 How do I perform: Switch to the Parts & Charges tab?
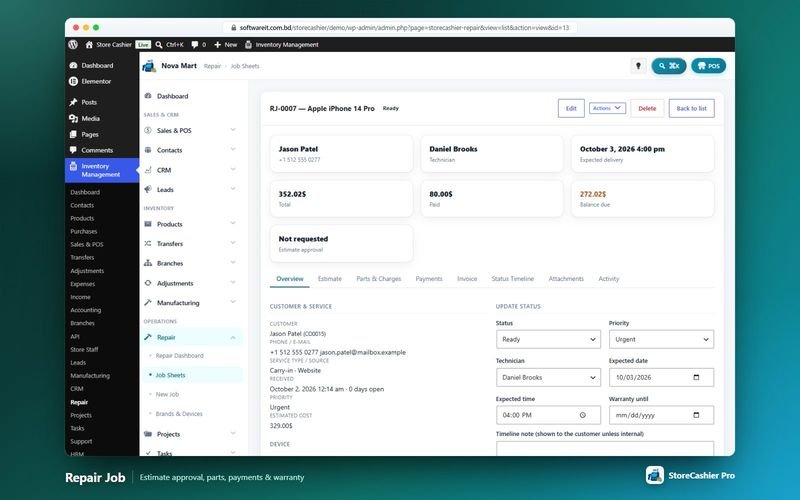pos(379,279)
